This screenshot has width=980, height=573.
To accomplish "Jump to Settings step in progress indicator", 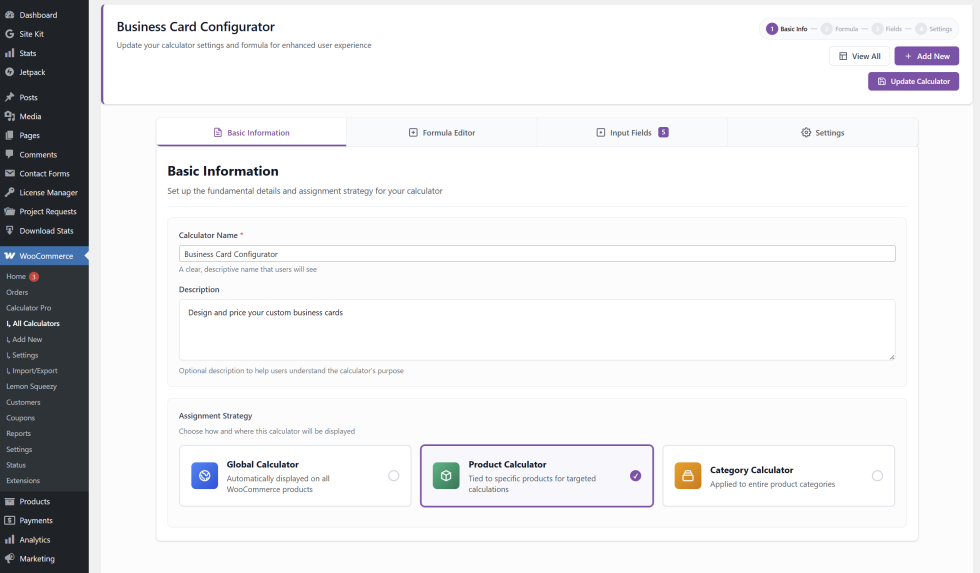I will tap(934, 29).
